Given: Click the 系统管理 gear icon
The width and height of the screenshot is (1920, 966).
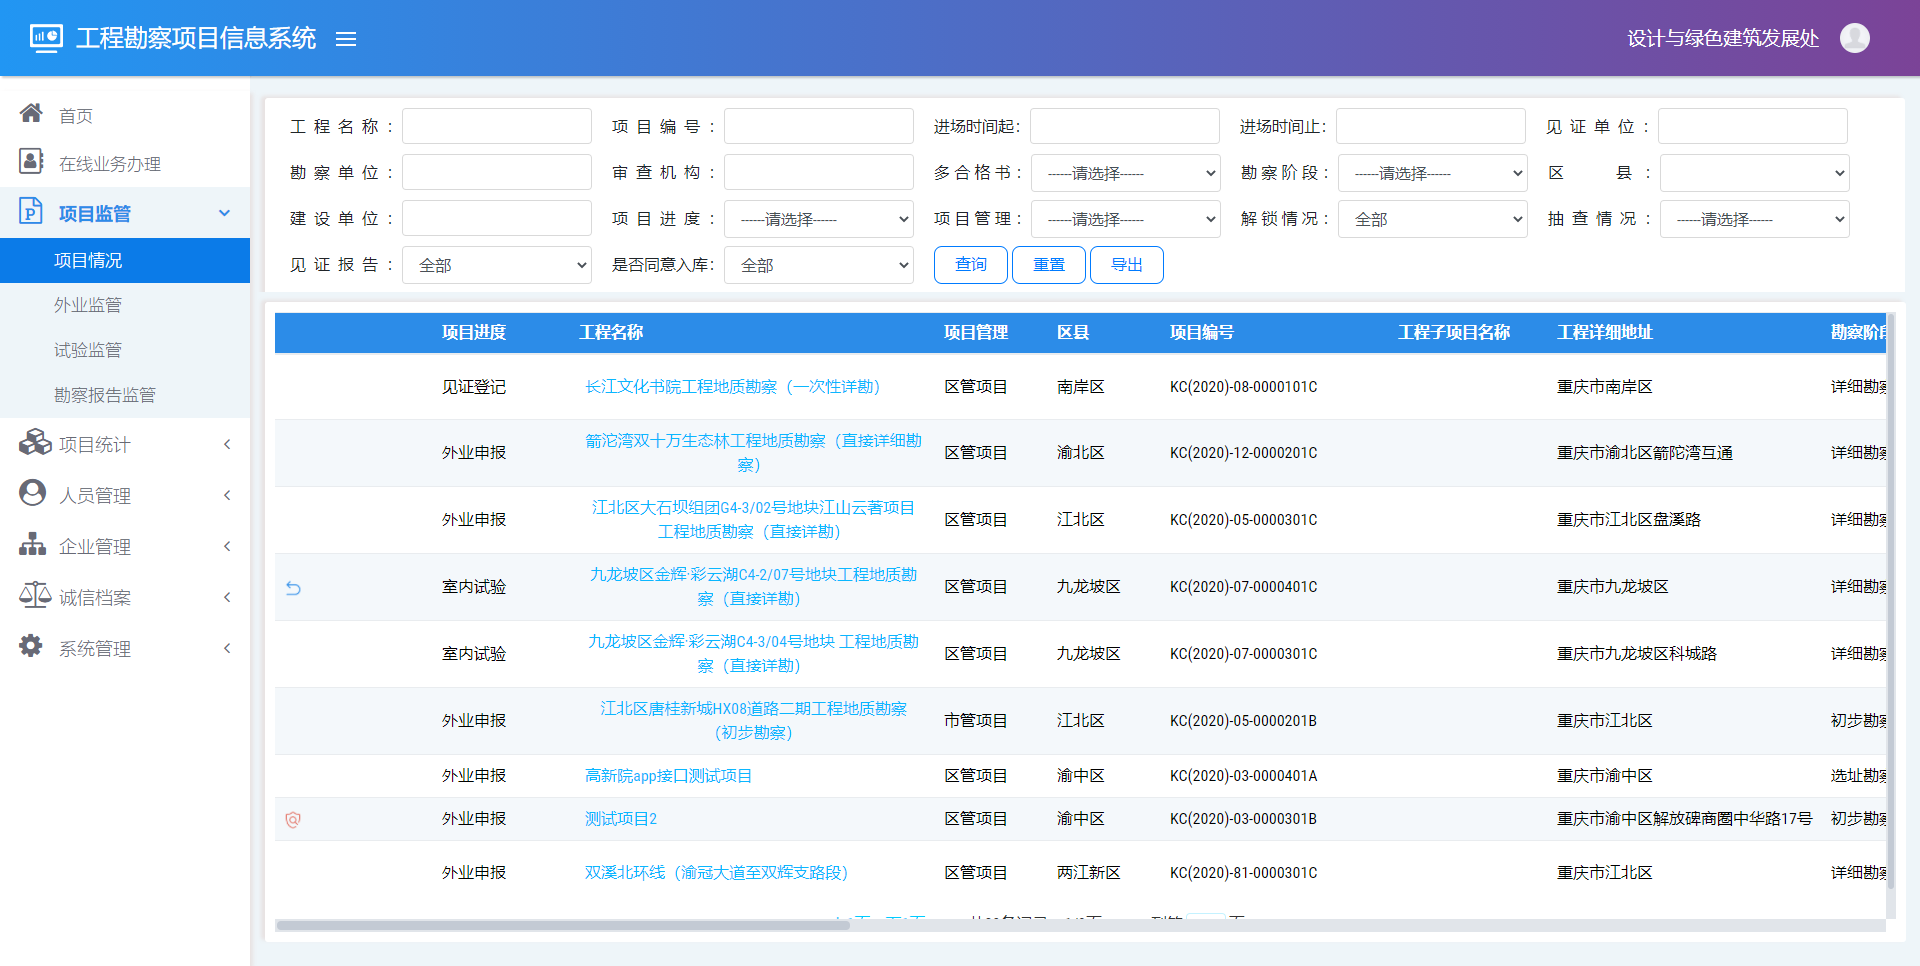Looking at the screenshot, I should [31, 646].
